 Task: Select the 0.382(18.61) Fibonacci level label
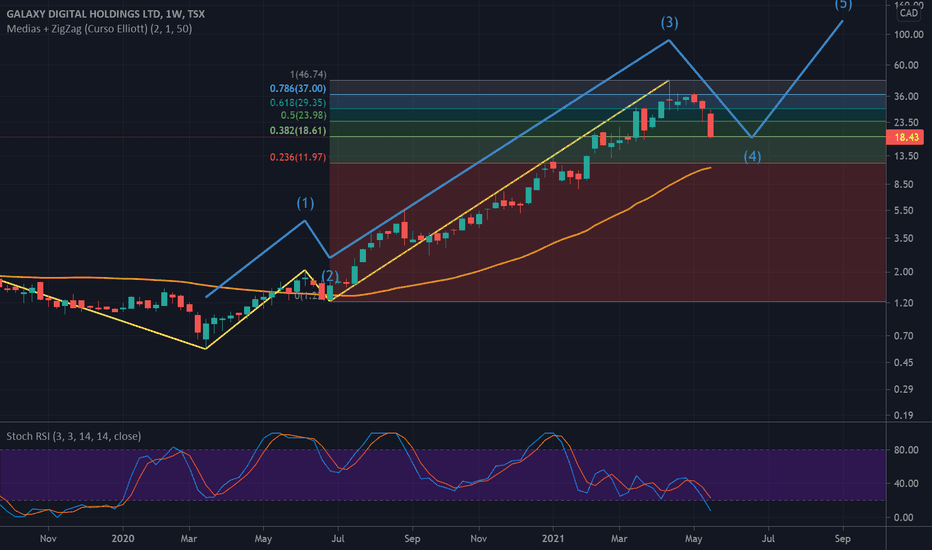[298, 131]
